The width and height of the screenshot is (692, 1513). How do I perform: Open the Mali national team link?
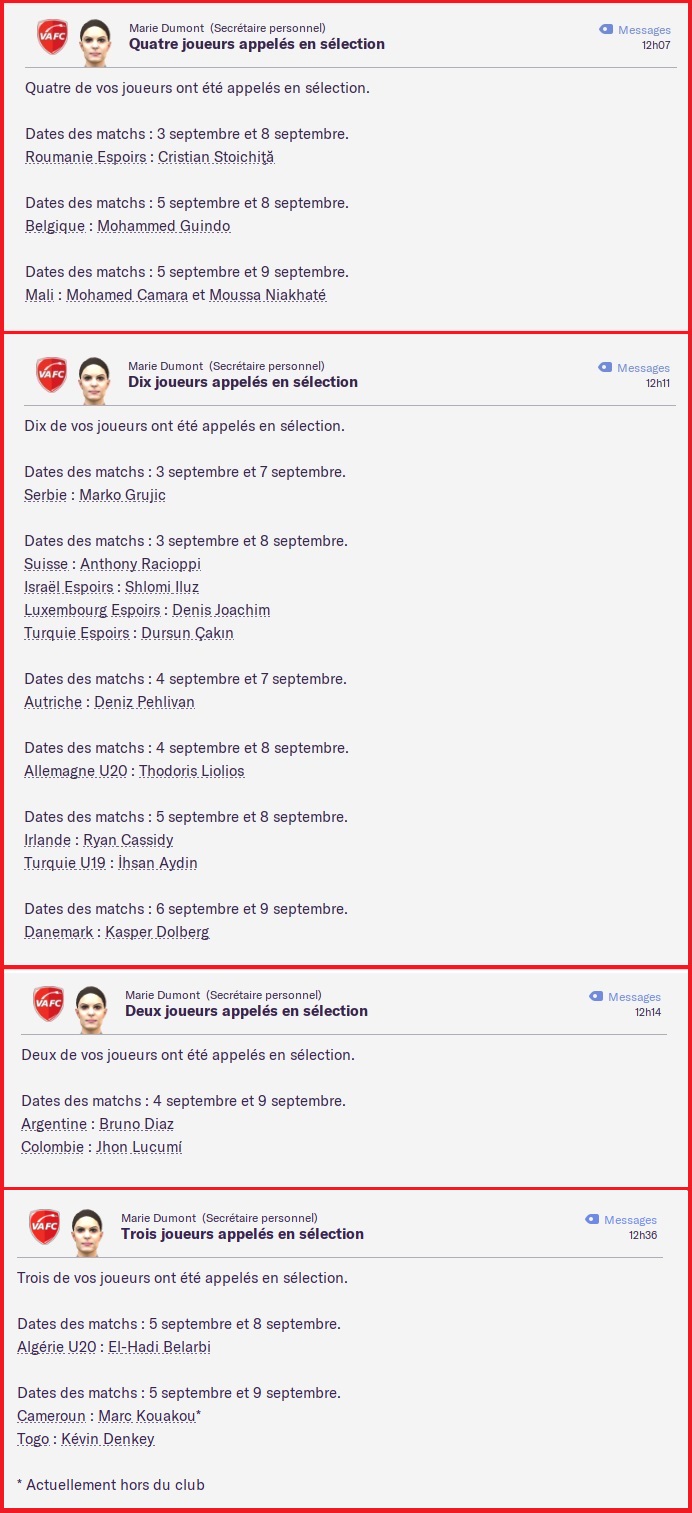40,295
